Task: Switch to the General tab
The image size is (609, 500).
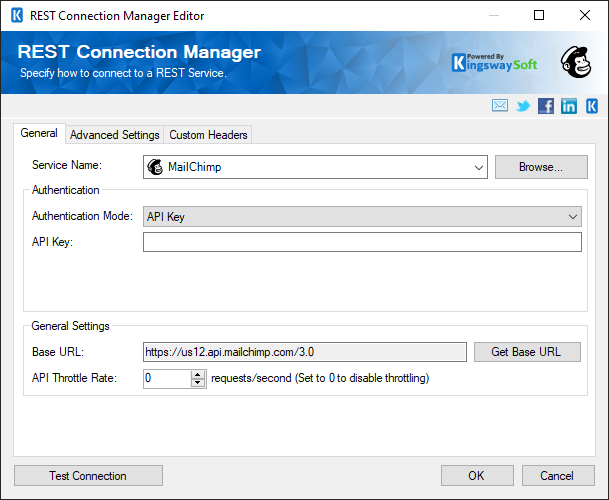Action: click(39, 133)
